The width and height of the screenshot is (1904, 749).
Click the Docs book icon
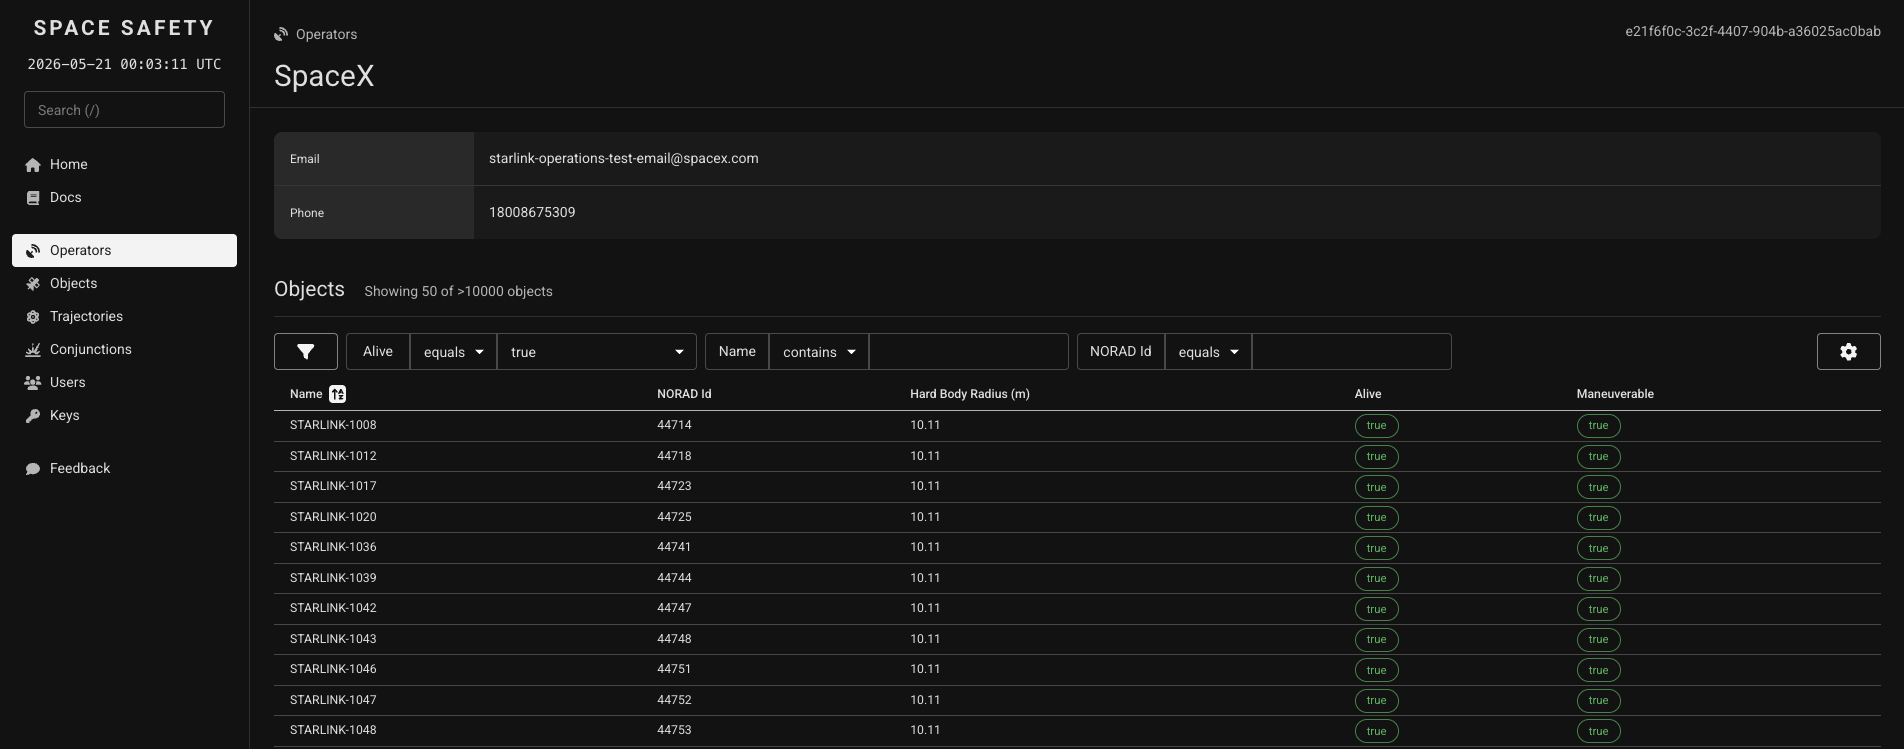point(33,198)
